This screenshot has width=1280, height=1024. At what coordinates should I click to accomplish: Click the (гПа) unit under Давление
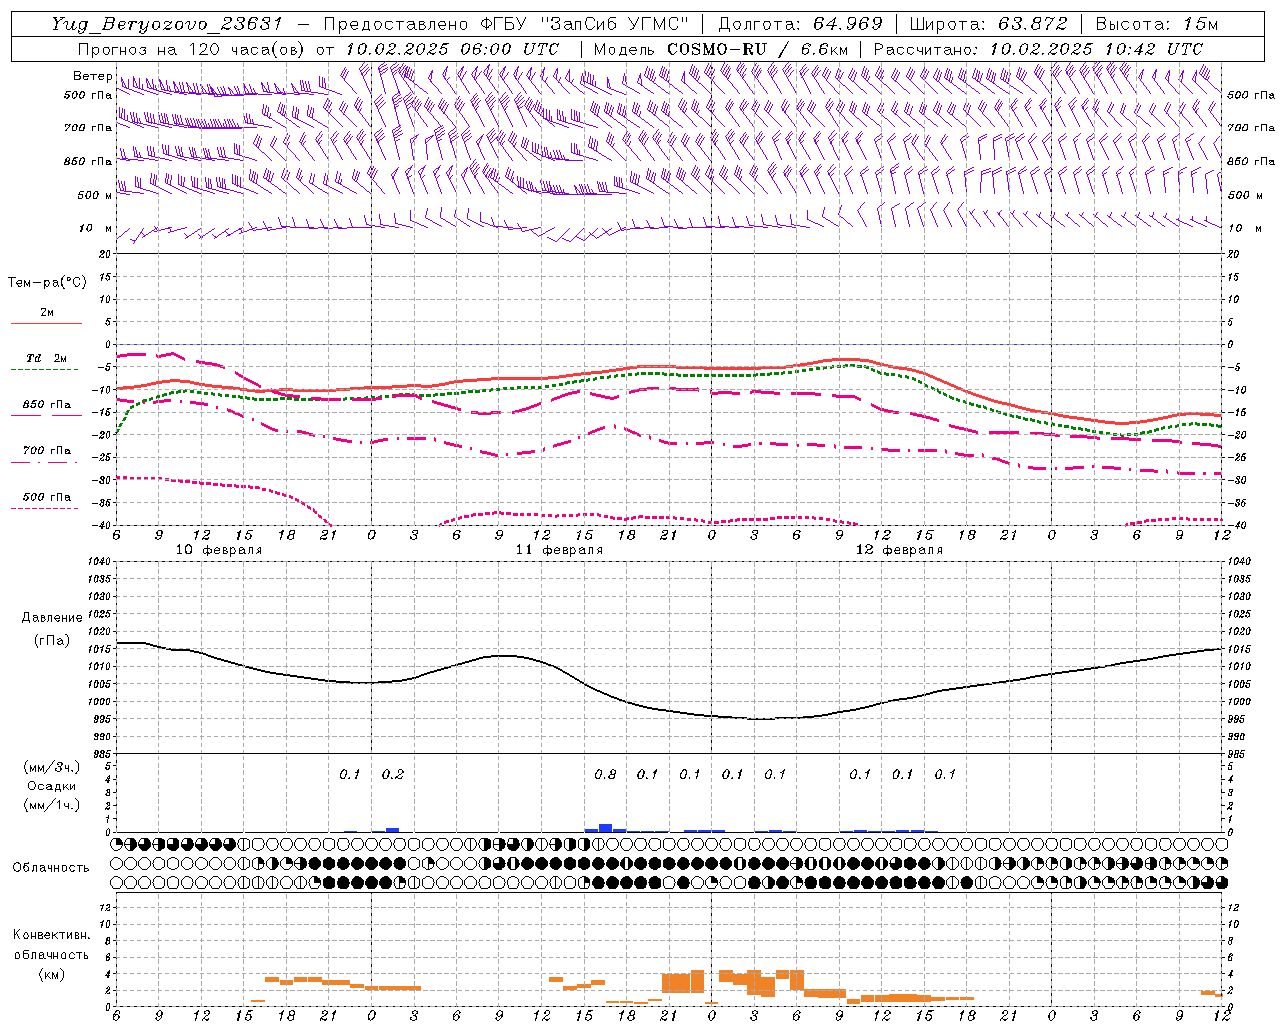[52, 640]
